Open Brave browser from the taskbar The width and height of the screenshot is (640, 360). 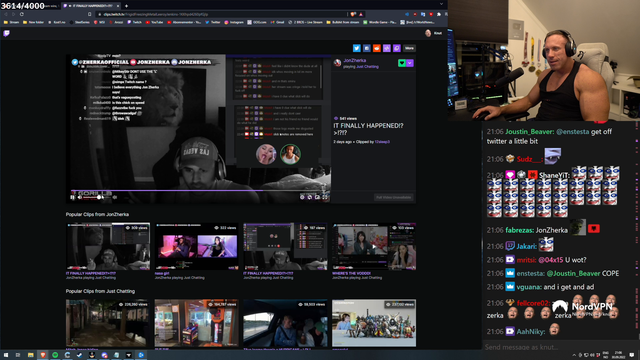pos(43,355)
